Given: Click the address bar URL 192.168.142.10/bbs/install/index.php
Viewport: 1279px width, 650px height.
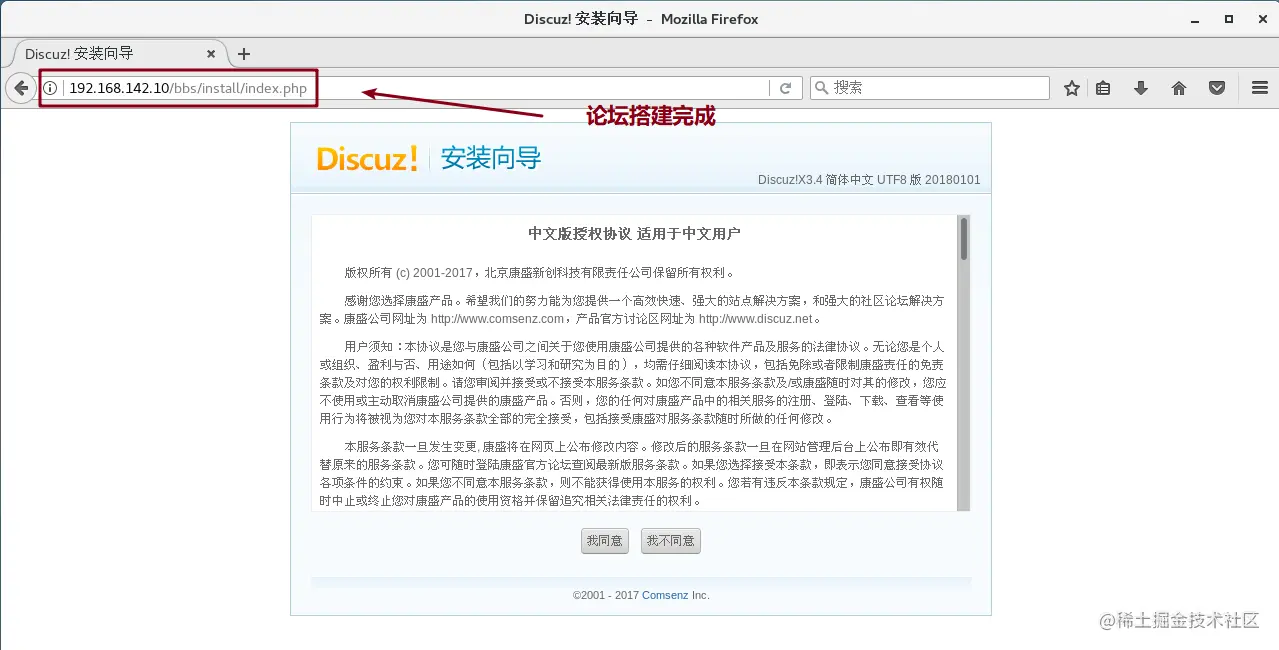Looking at the screenshot, I should click(x=188, y=88).
